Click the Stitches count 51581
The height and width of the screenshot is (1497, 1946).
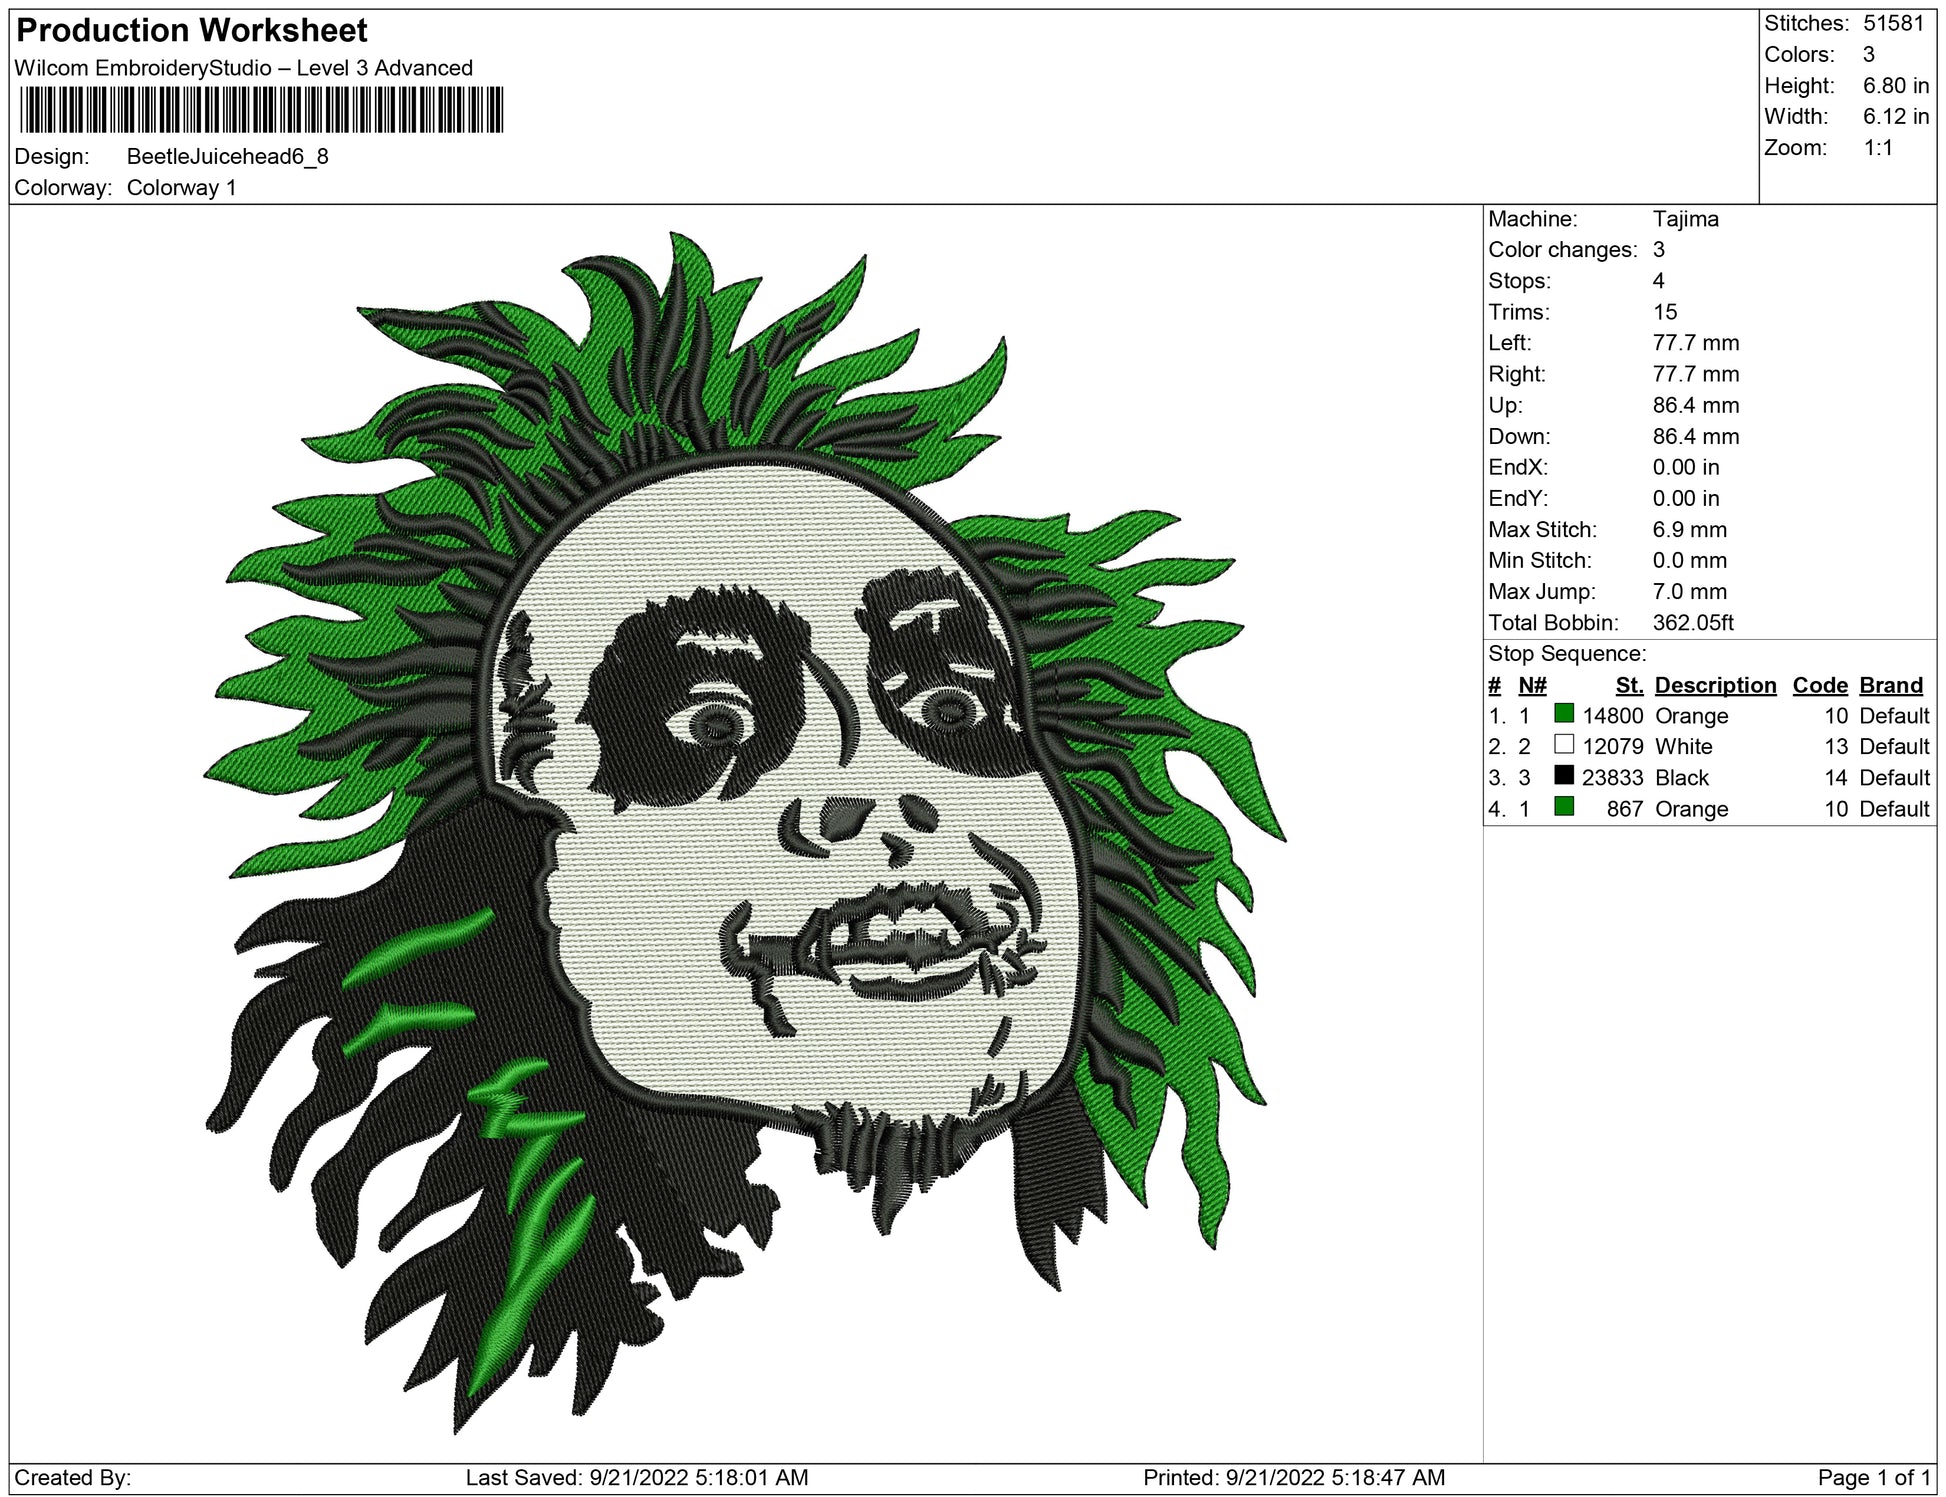[x=1893, y=23]
